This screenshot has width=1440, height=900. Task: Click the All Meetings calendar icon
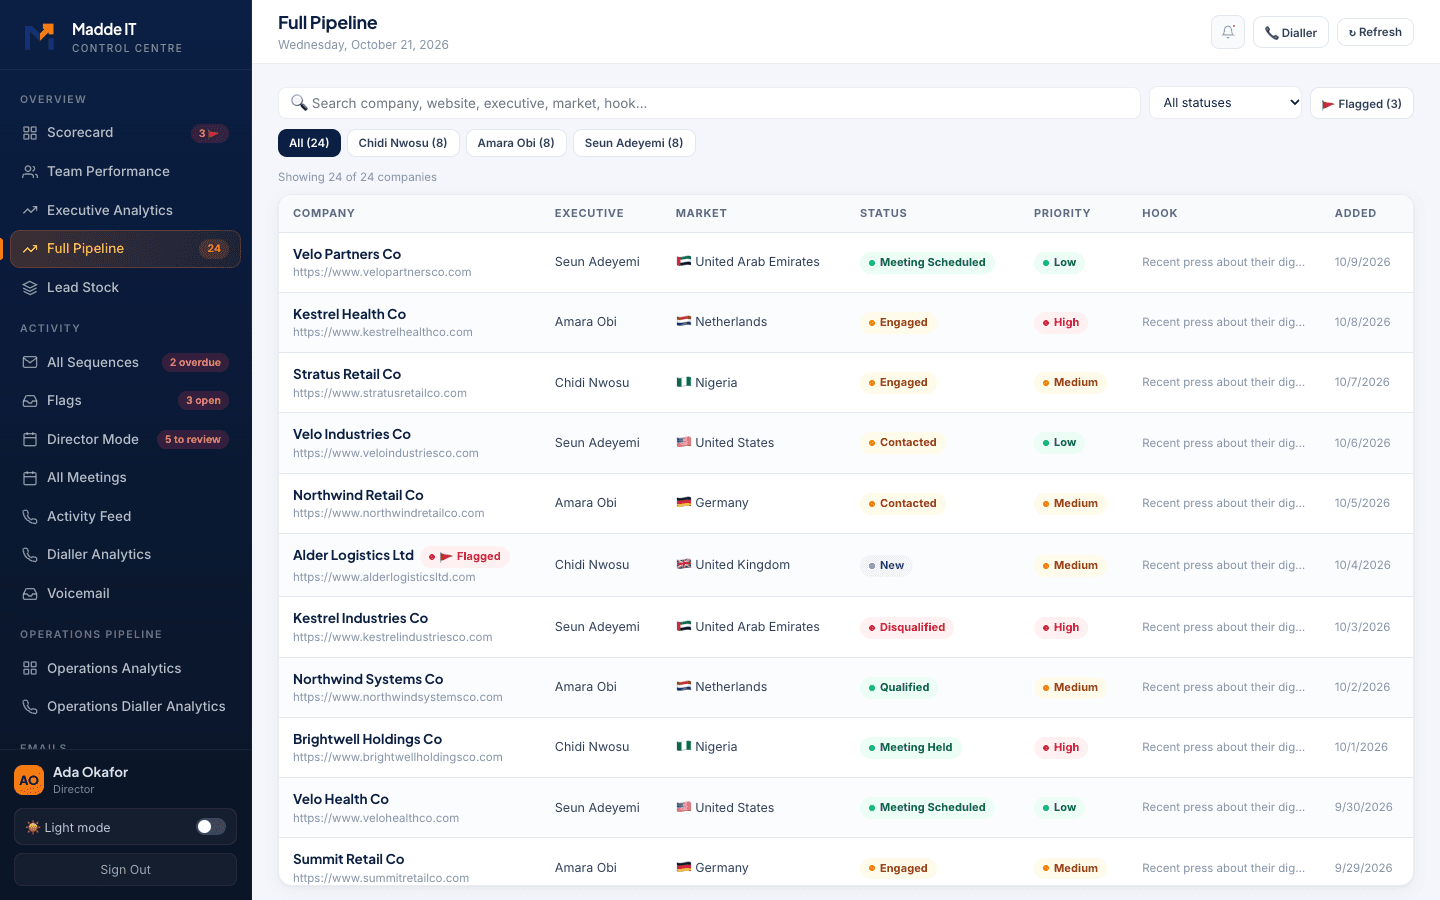pyautogui.click(x=30, y=478)
